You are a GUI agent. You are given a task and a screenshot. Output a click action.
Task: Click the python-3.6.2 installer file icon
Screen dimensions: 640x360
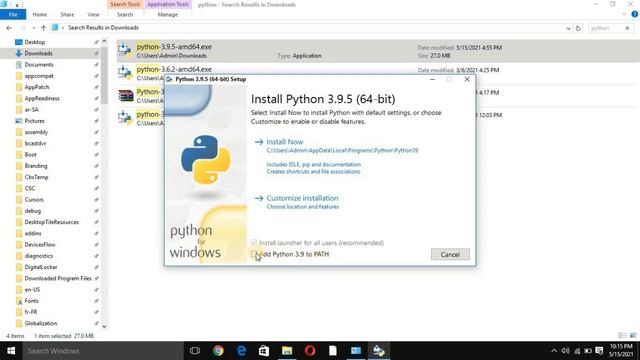[x=125, y=73]
